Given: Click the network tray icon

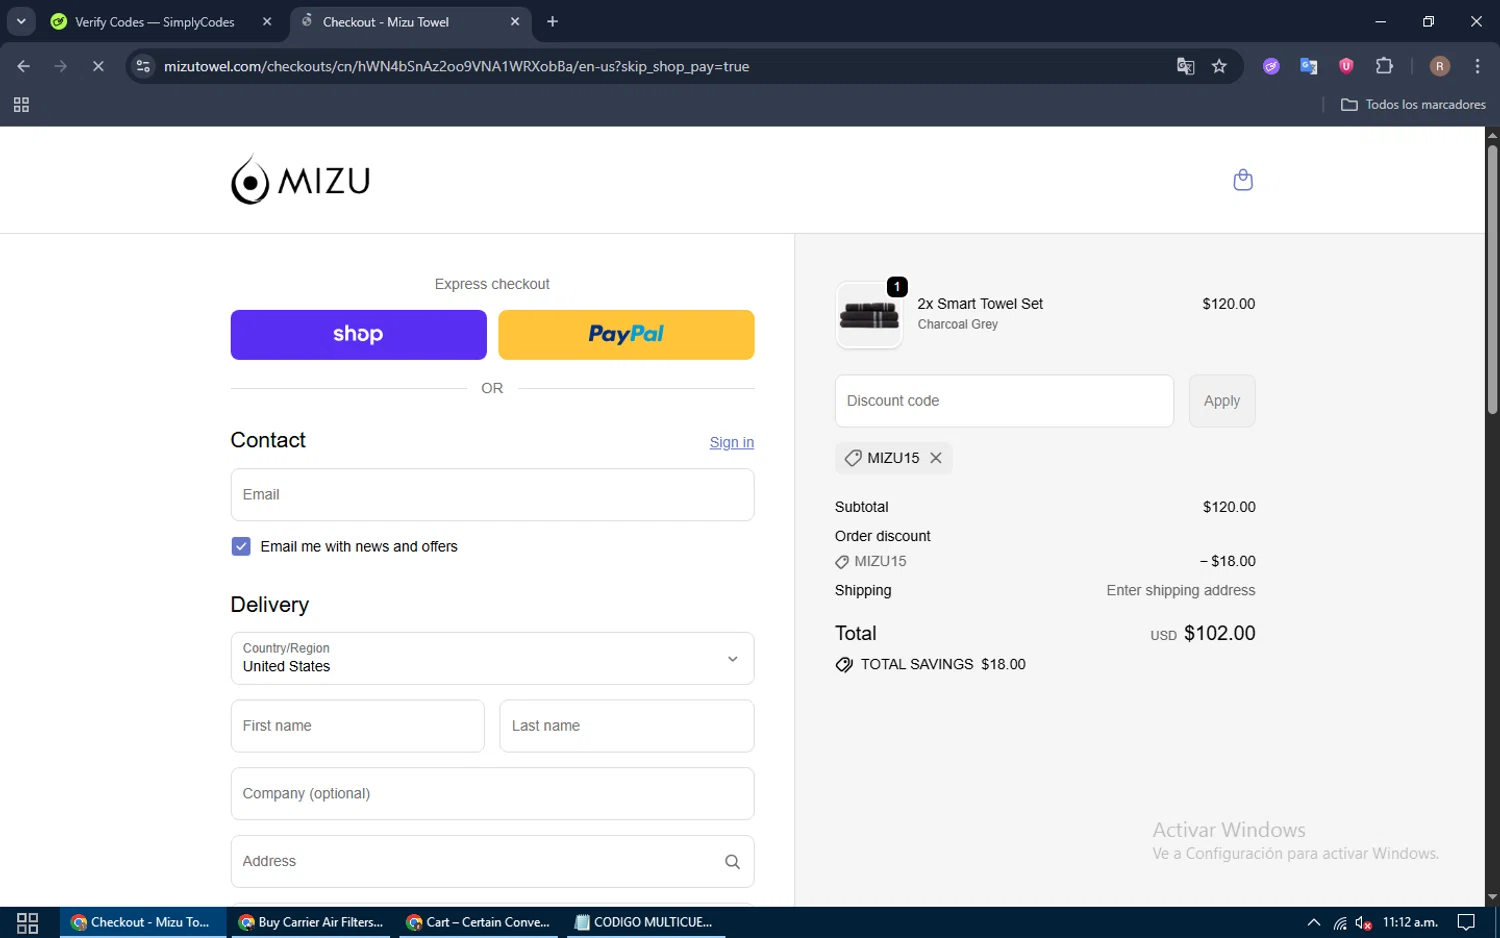Looking at the screenshot, I should point(1340,923).
